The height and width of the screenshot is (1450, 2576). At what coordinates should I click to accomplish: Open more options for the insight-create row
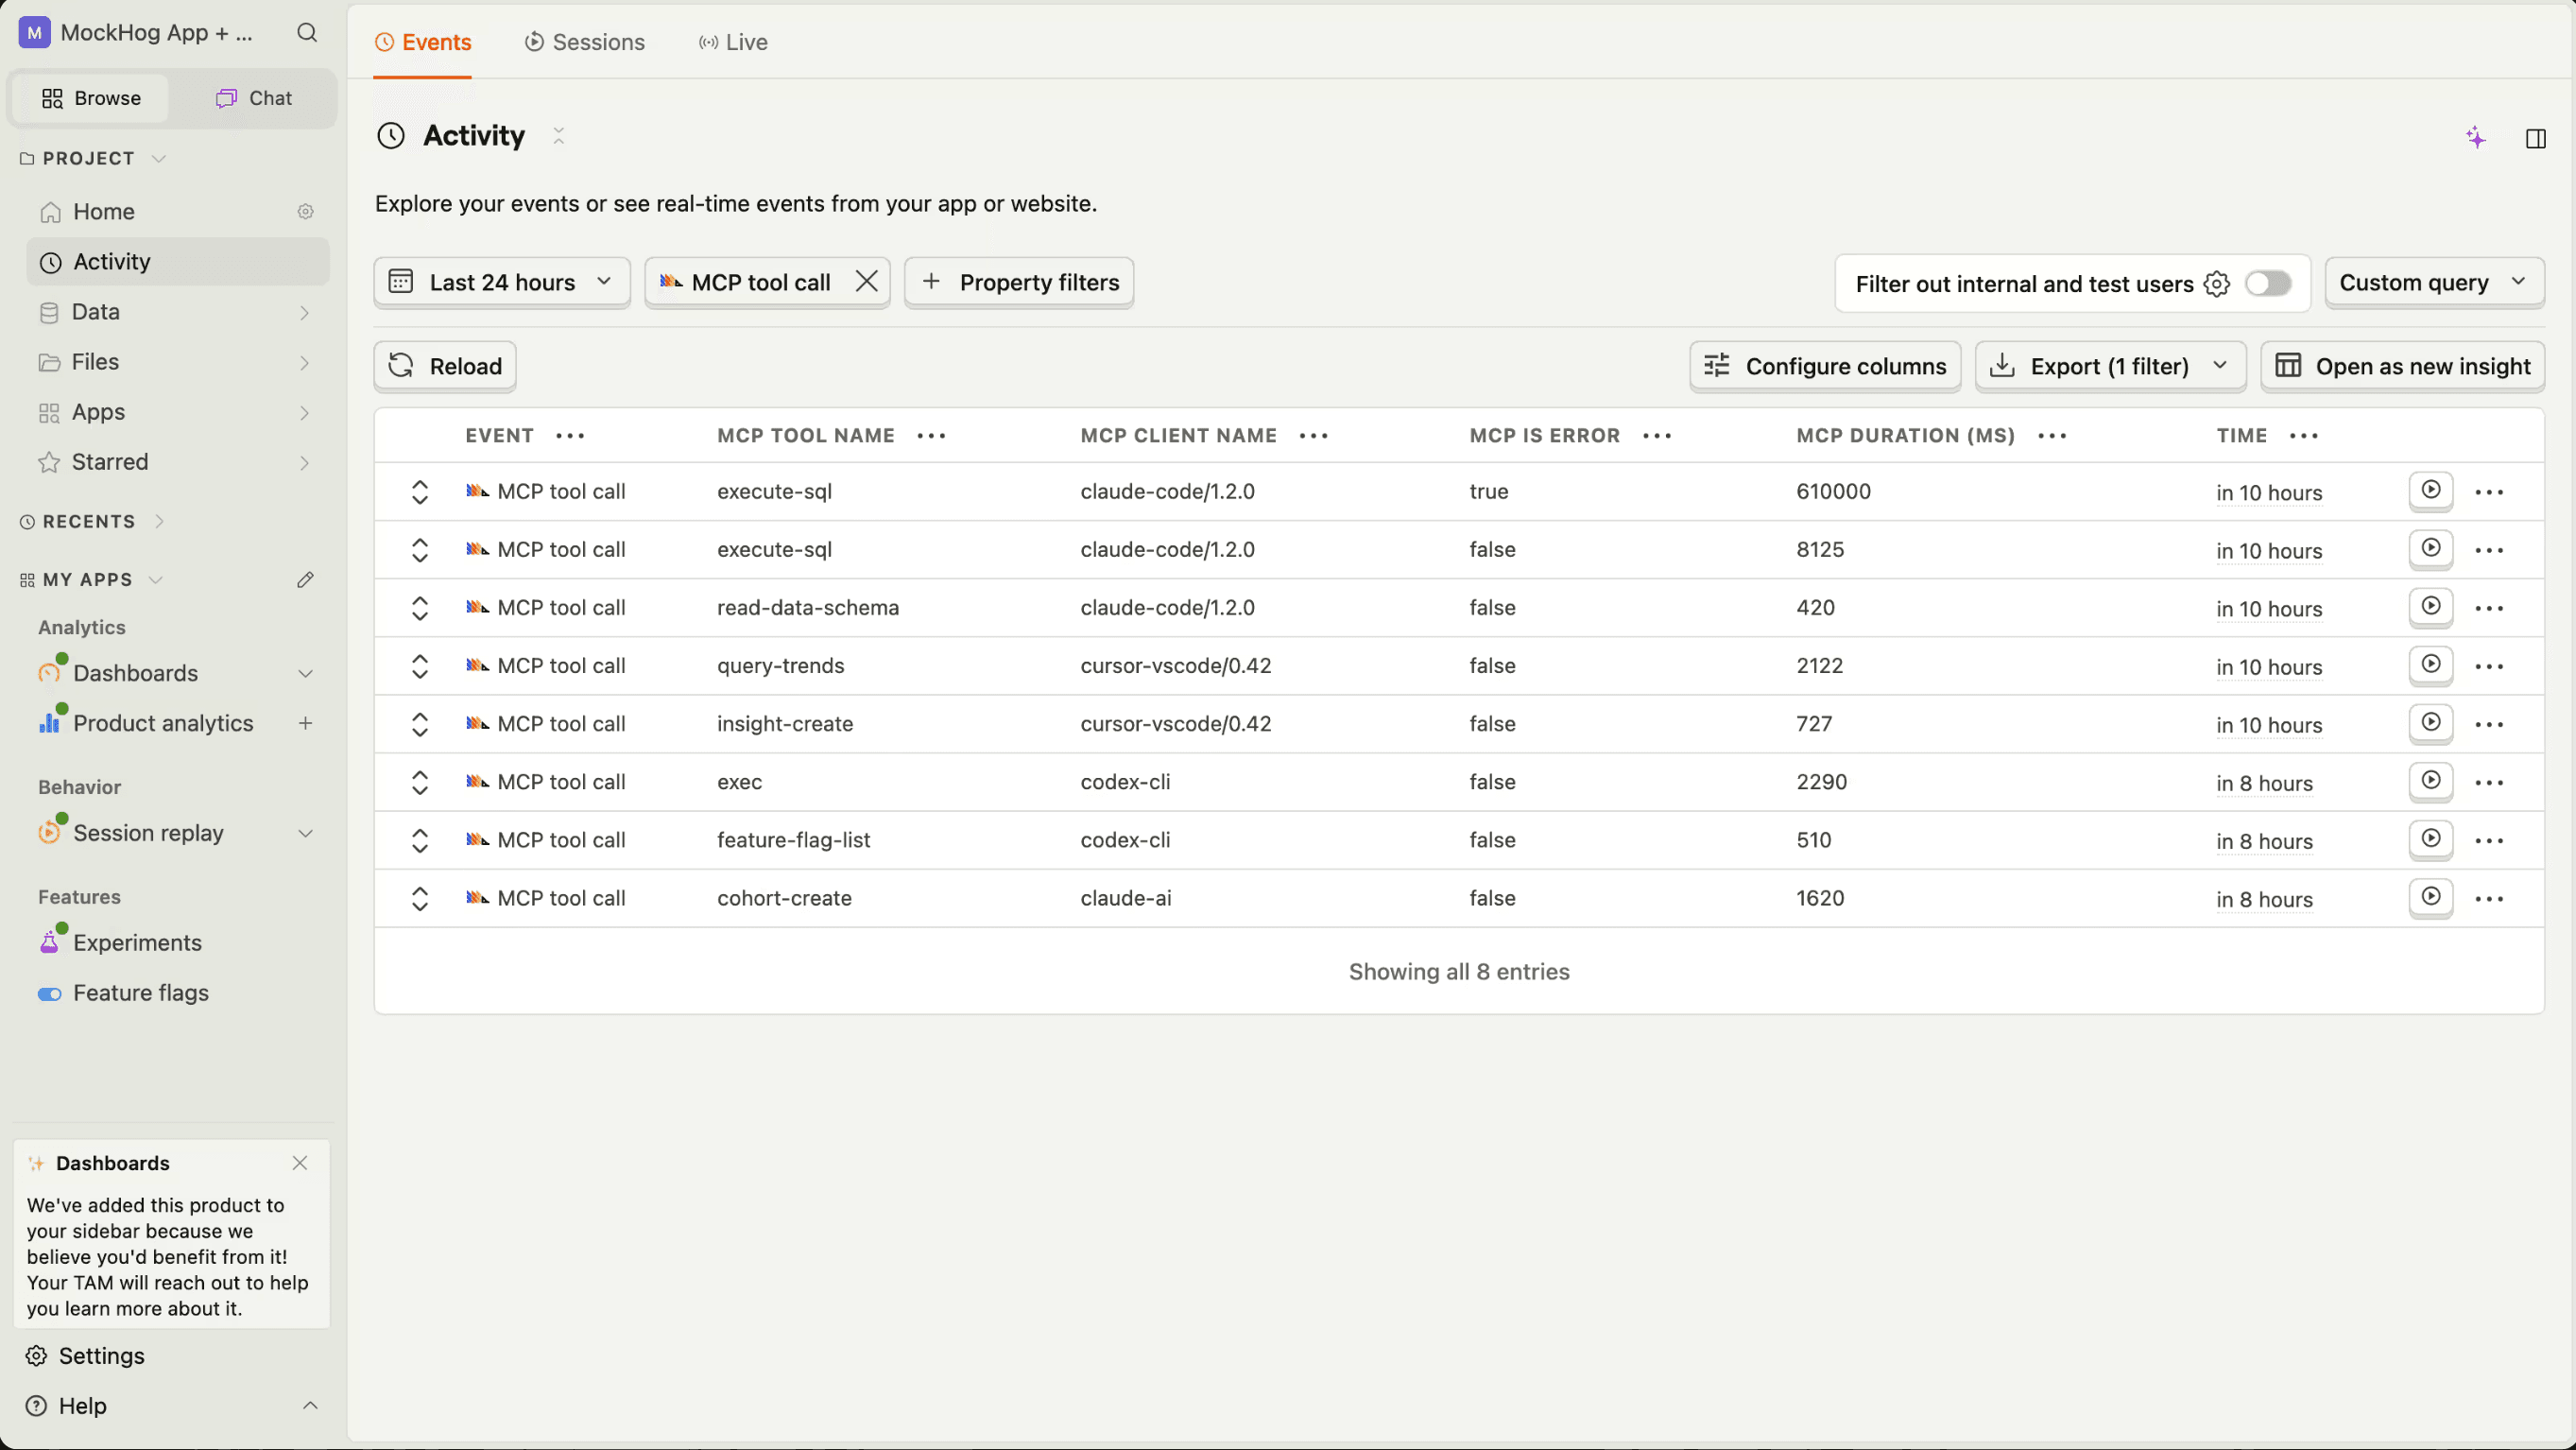point(2488,724)
